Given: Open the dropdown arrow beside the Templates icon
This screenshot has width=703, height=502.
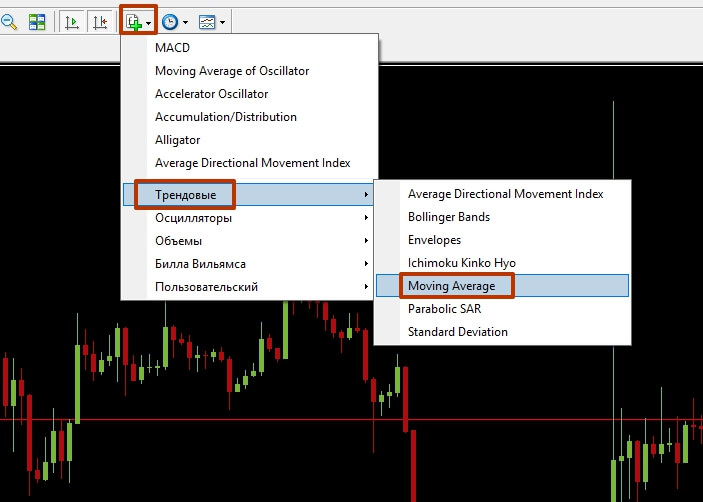Looking at the screenshot, I should pos(222,21).
